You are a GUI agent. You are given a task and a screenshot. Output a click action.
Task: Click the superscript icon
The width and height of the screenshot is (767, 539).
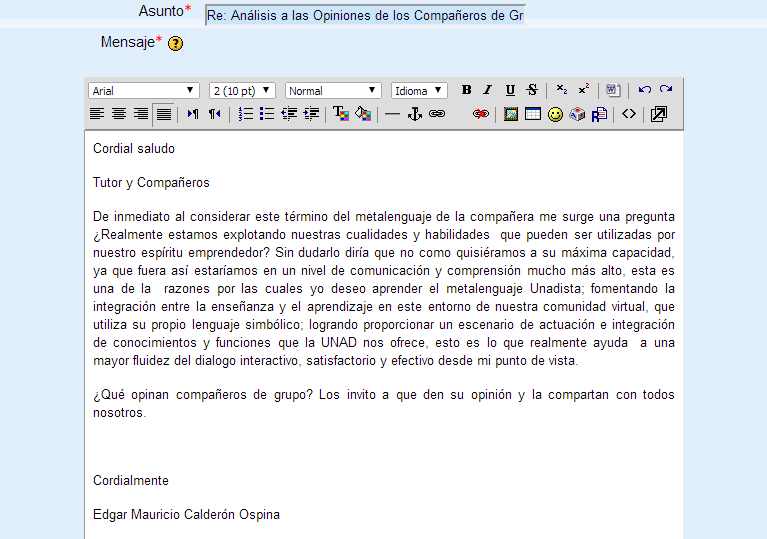click(x=583, y=90)
